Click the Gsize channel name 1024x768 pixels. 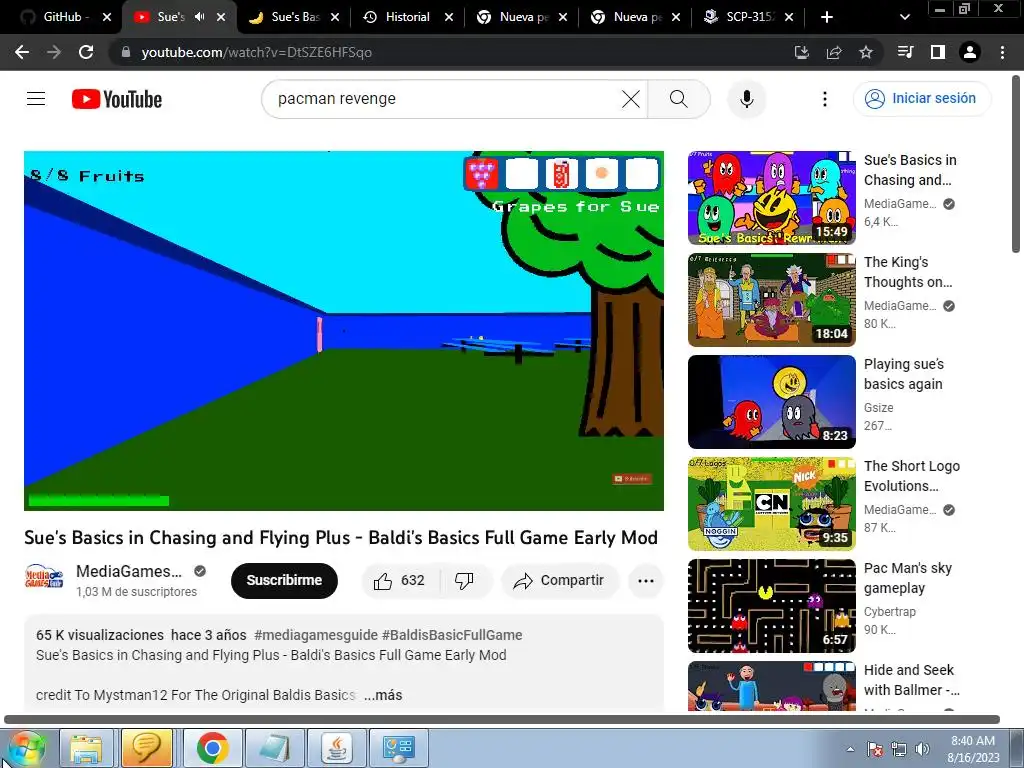pyautogui.click(x=878, y=408)
